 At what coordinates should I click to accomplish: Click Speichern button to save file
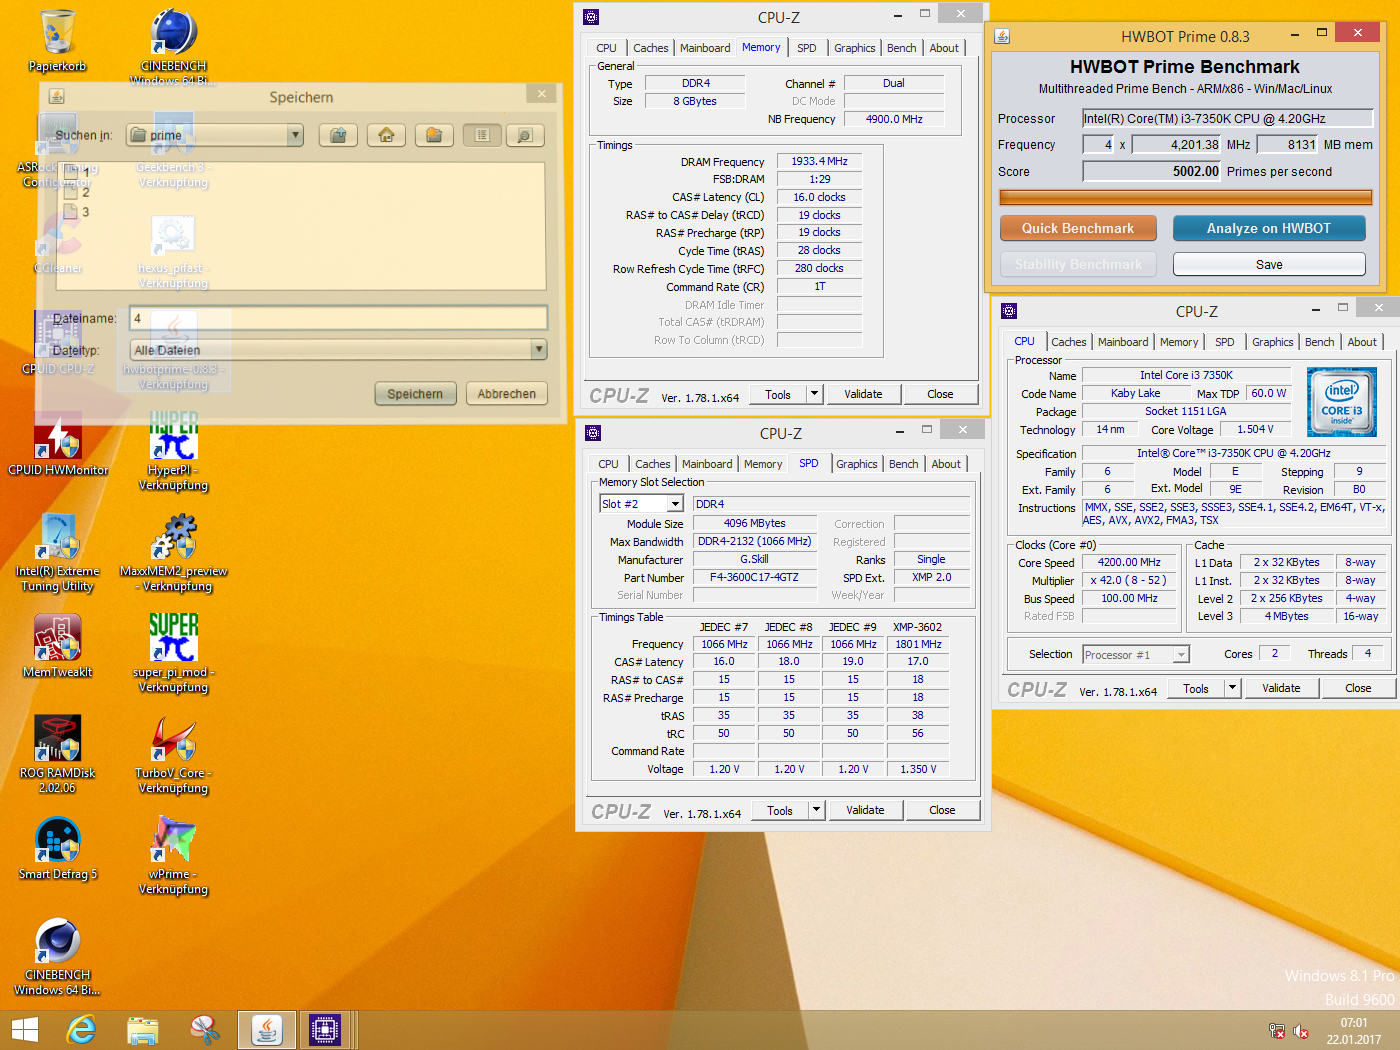point(415,394)
